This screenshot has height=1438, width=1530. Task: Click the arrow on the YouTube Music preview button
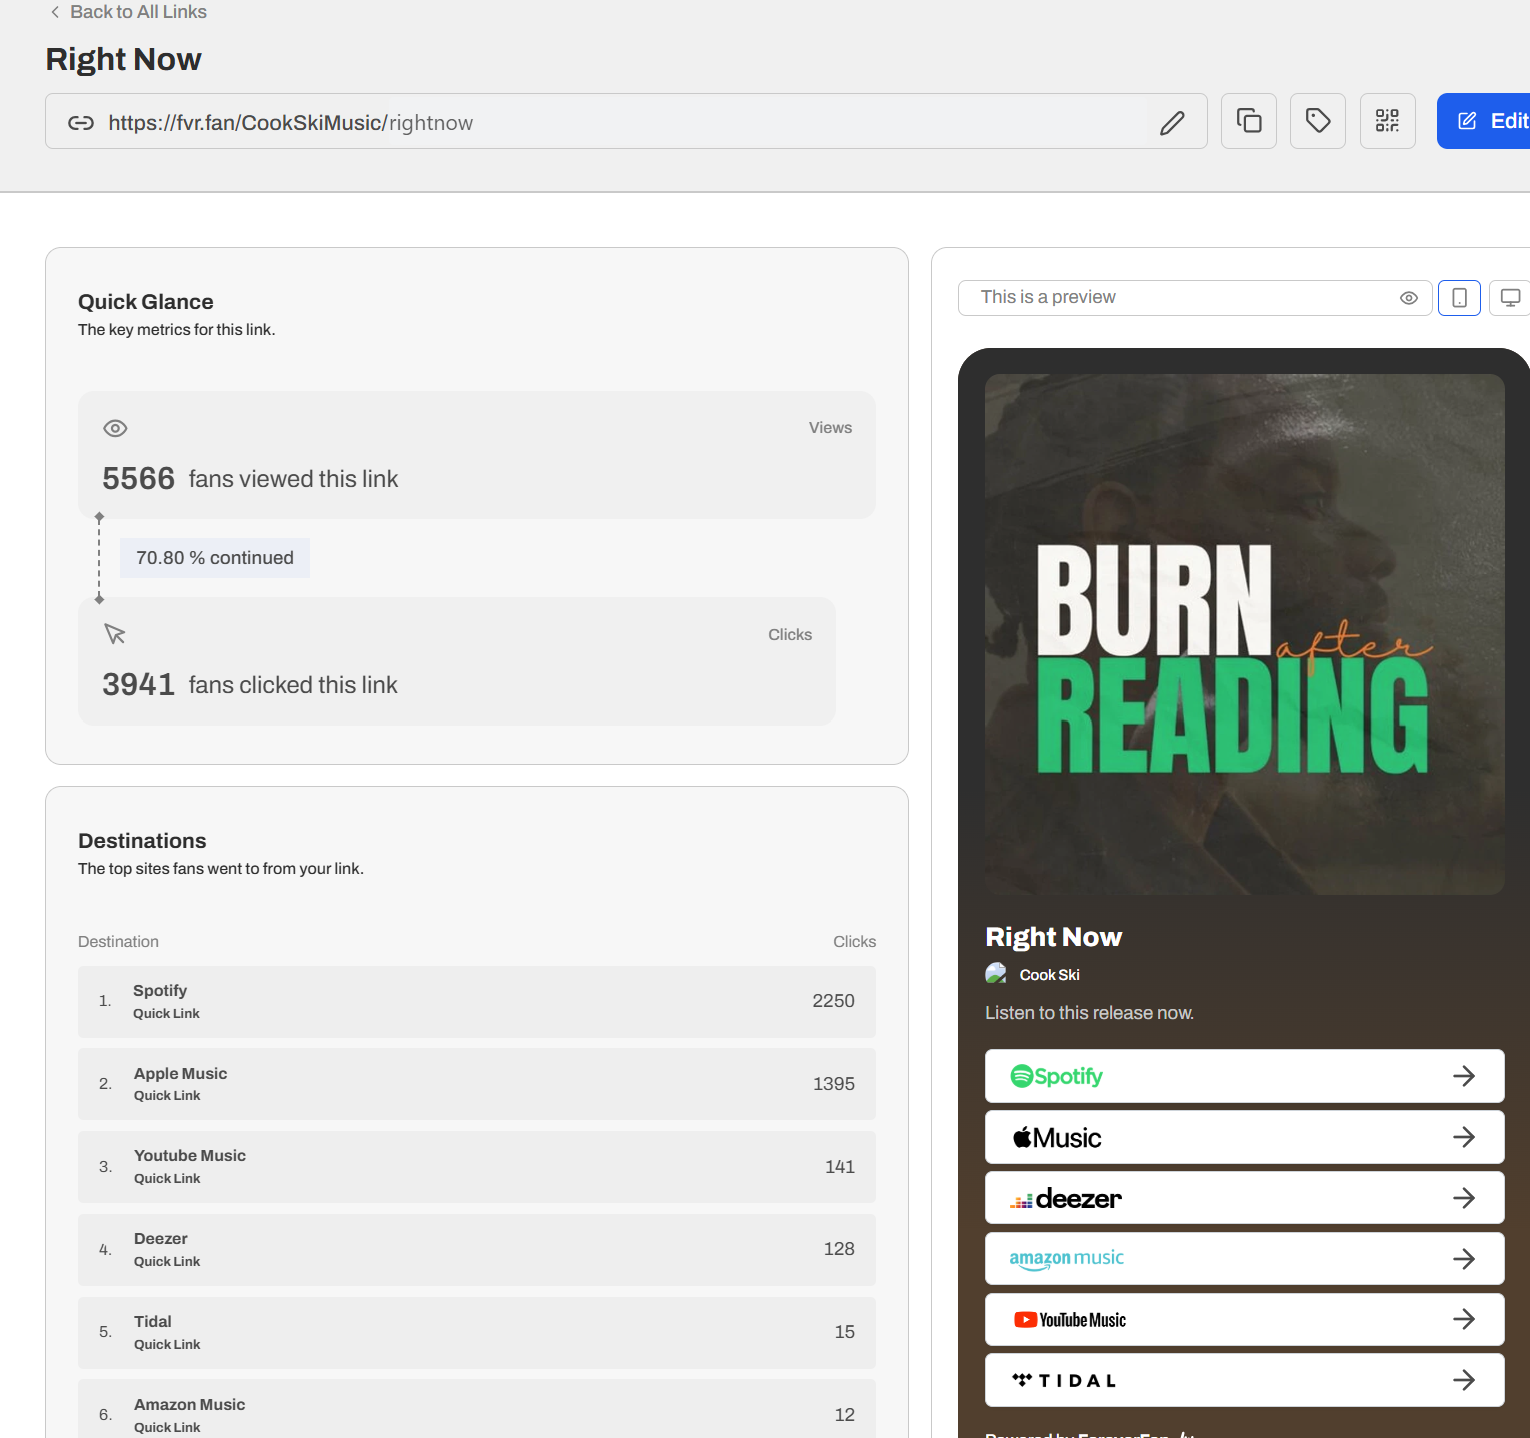(x=1464, y=1320)
